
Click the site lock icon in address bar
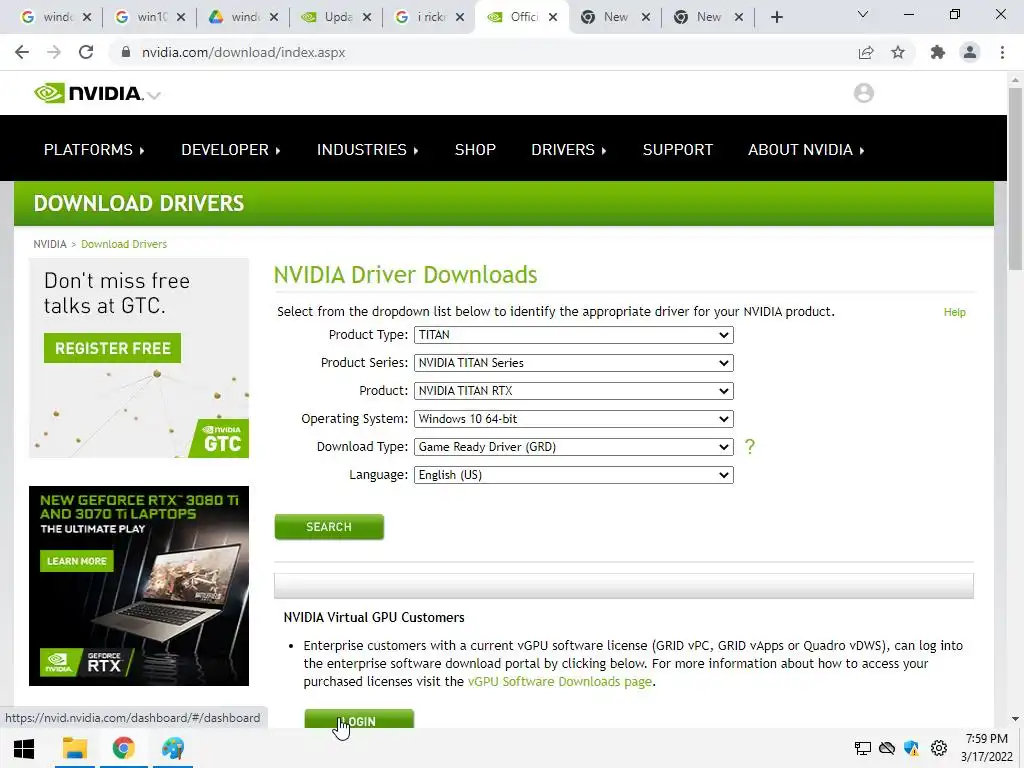126,52
